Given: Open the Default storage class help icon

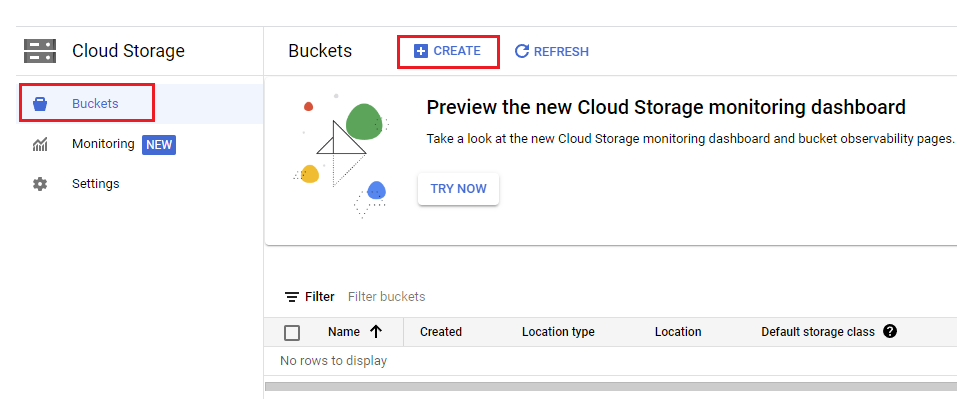Looking at the screenshot, I should [x=890, y=331].
